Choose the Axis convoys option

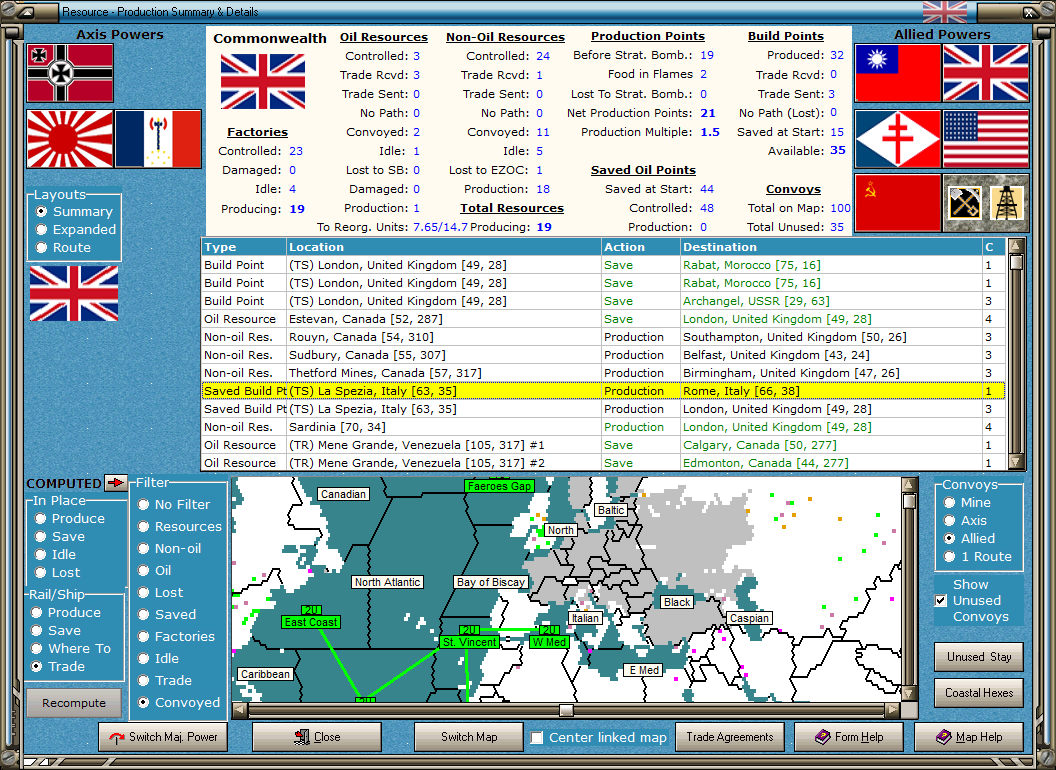tap(965, 521)
